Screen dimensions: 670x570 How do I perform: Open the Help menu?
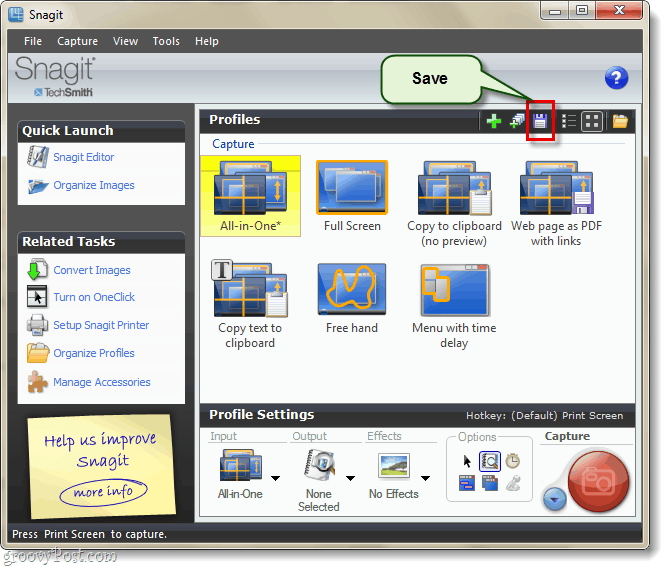(207, 41)
